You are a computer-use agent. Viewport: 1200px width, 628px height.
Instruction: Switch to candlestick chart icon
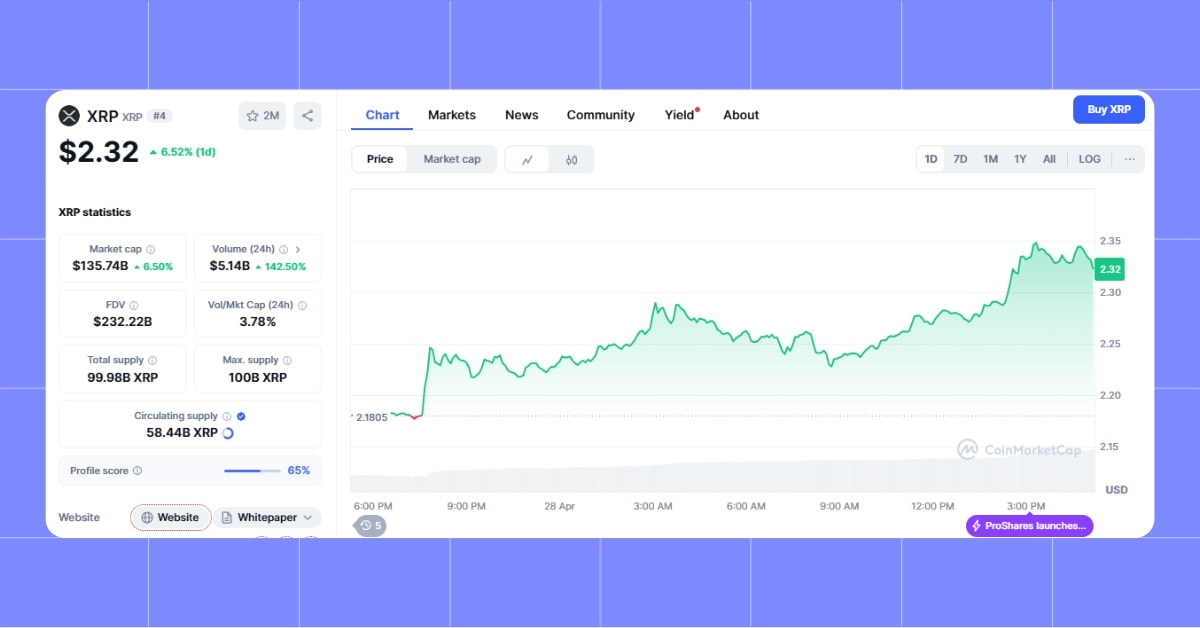[x=571, y=159]
